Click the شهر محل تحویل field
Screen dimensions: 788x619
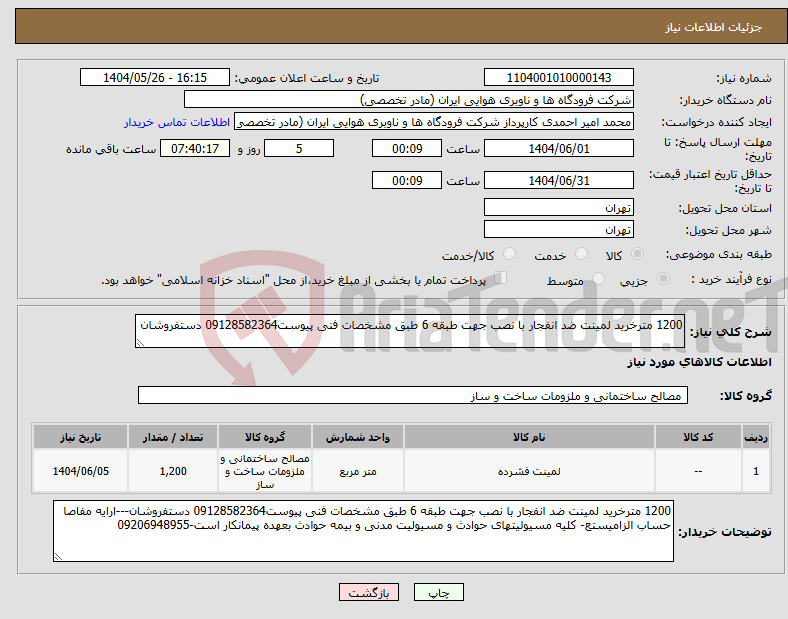pyautogui.click(x=559, y=229)
